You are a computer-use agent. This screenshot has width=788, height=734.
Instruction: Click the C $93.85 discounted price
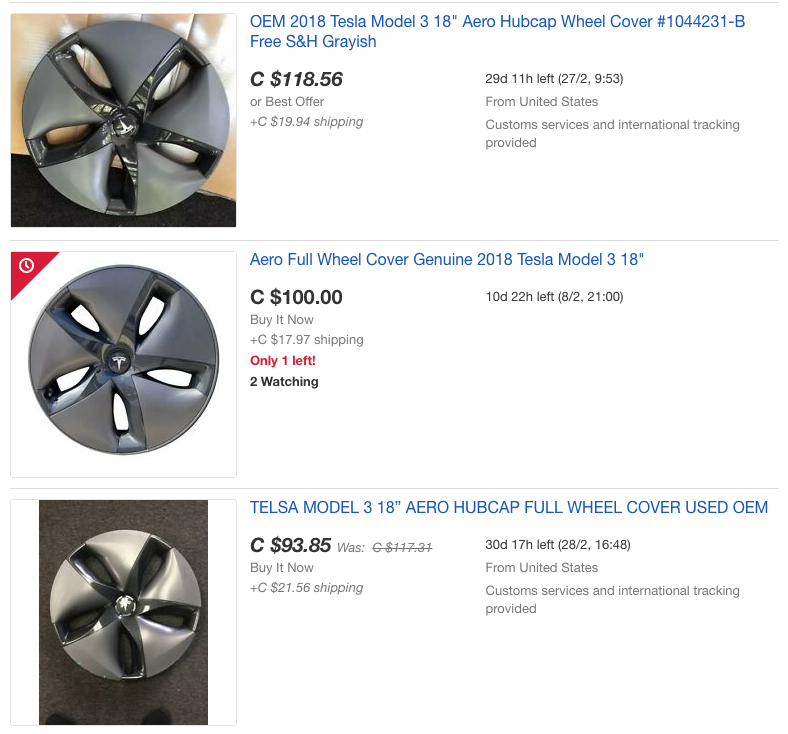[x=290, y=545]
